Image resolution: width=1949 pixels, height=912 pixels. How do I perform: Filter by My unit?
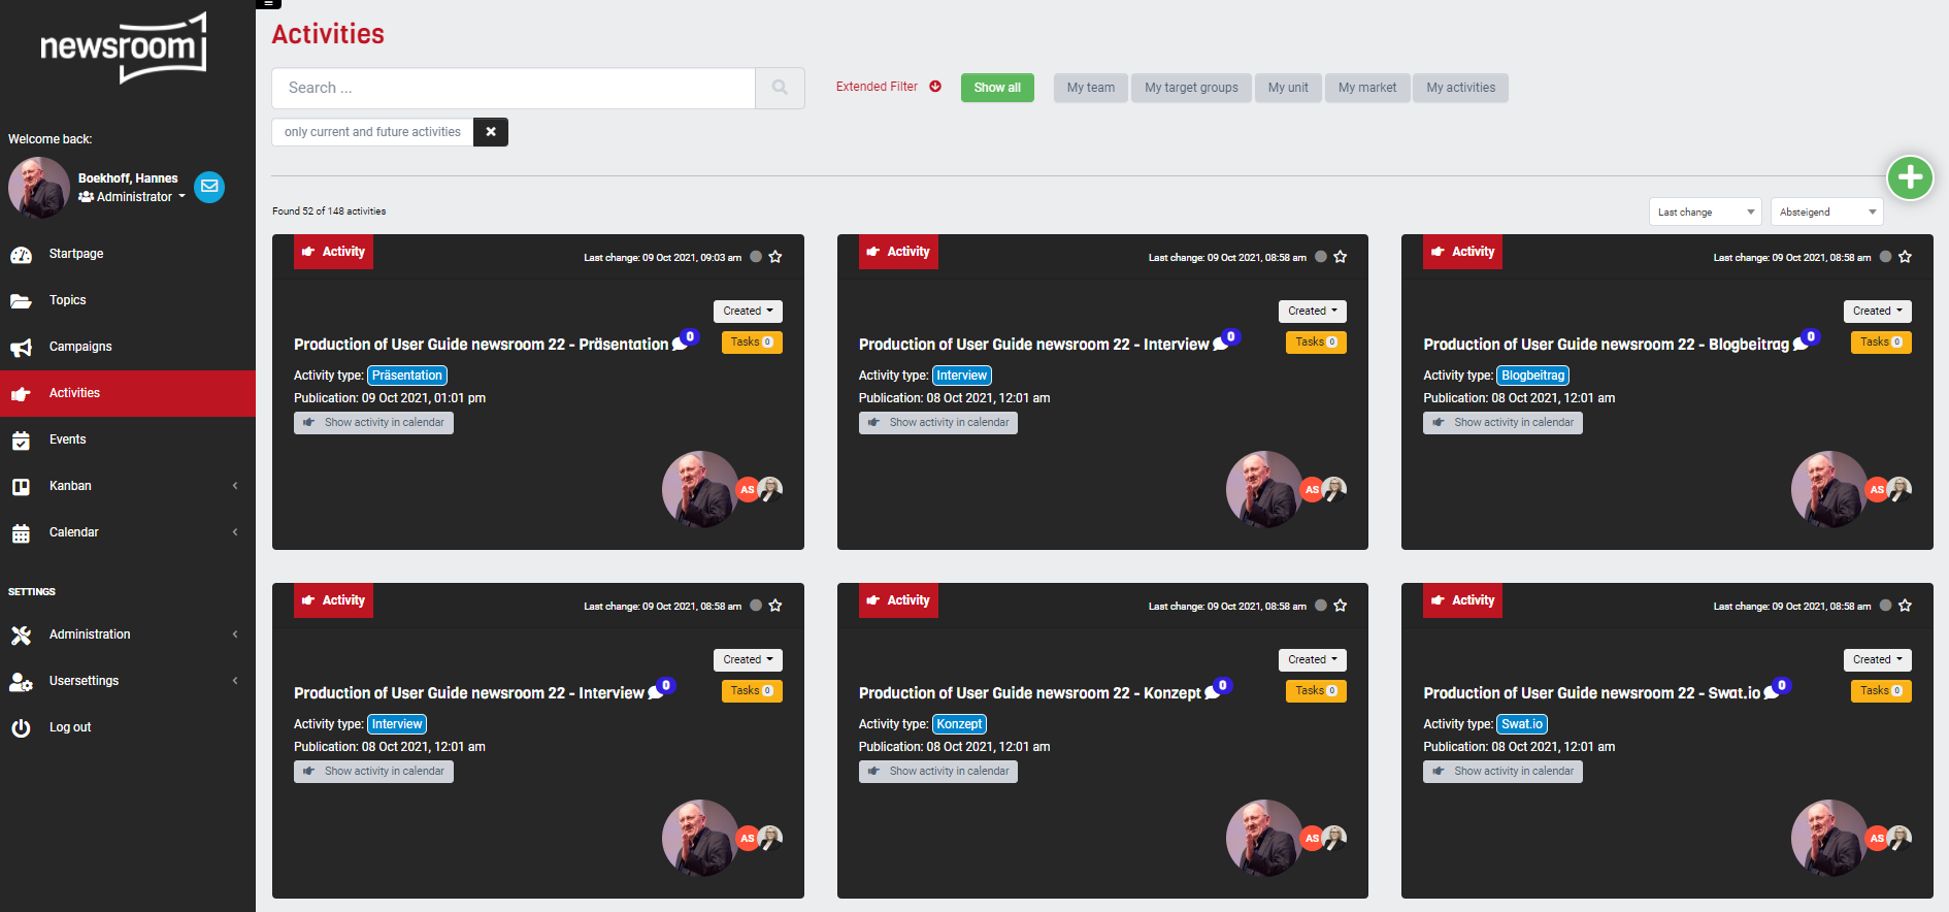pos(1288,88)
